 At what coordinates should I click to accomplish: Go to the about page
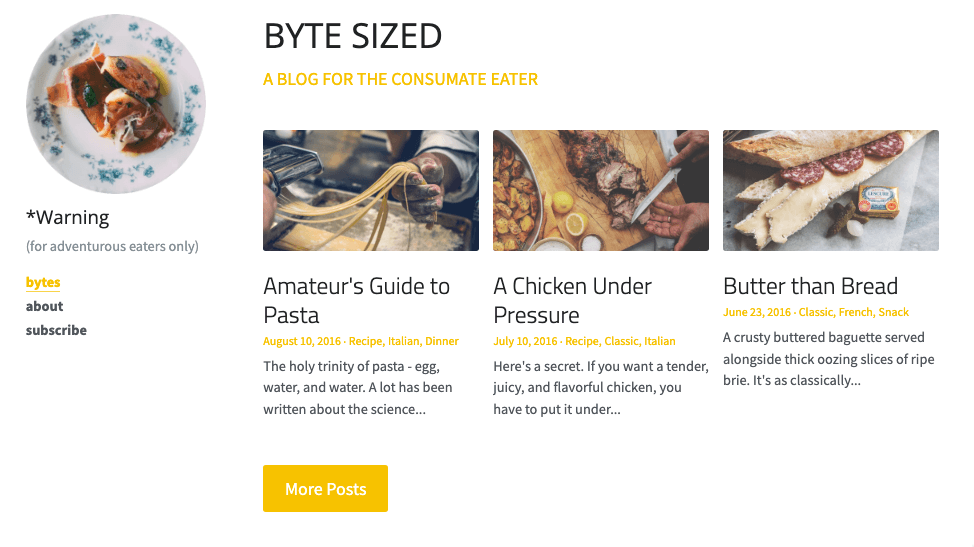tap(44, 306)
